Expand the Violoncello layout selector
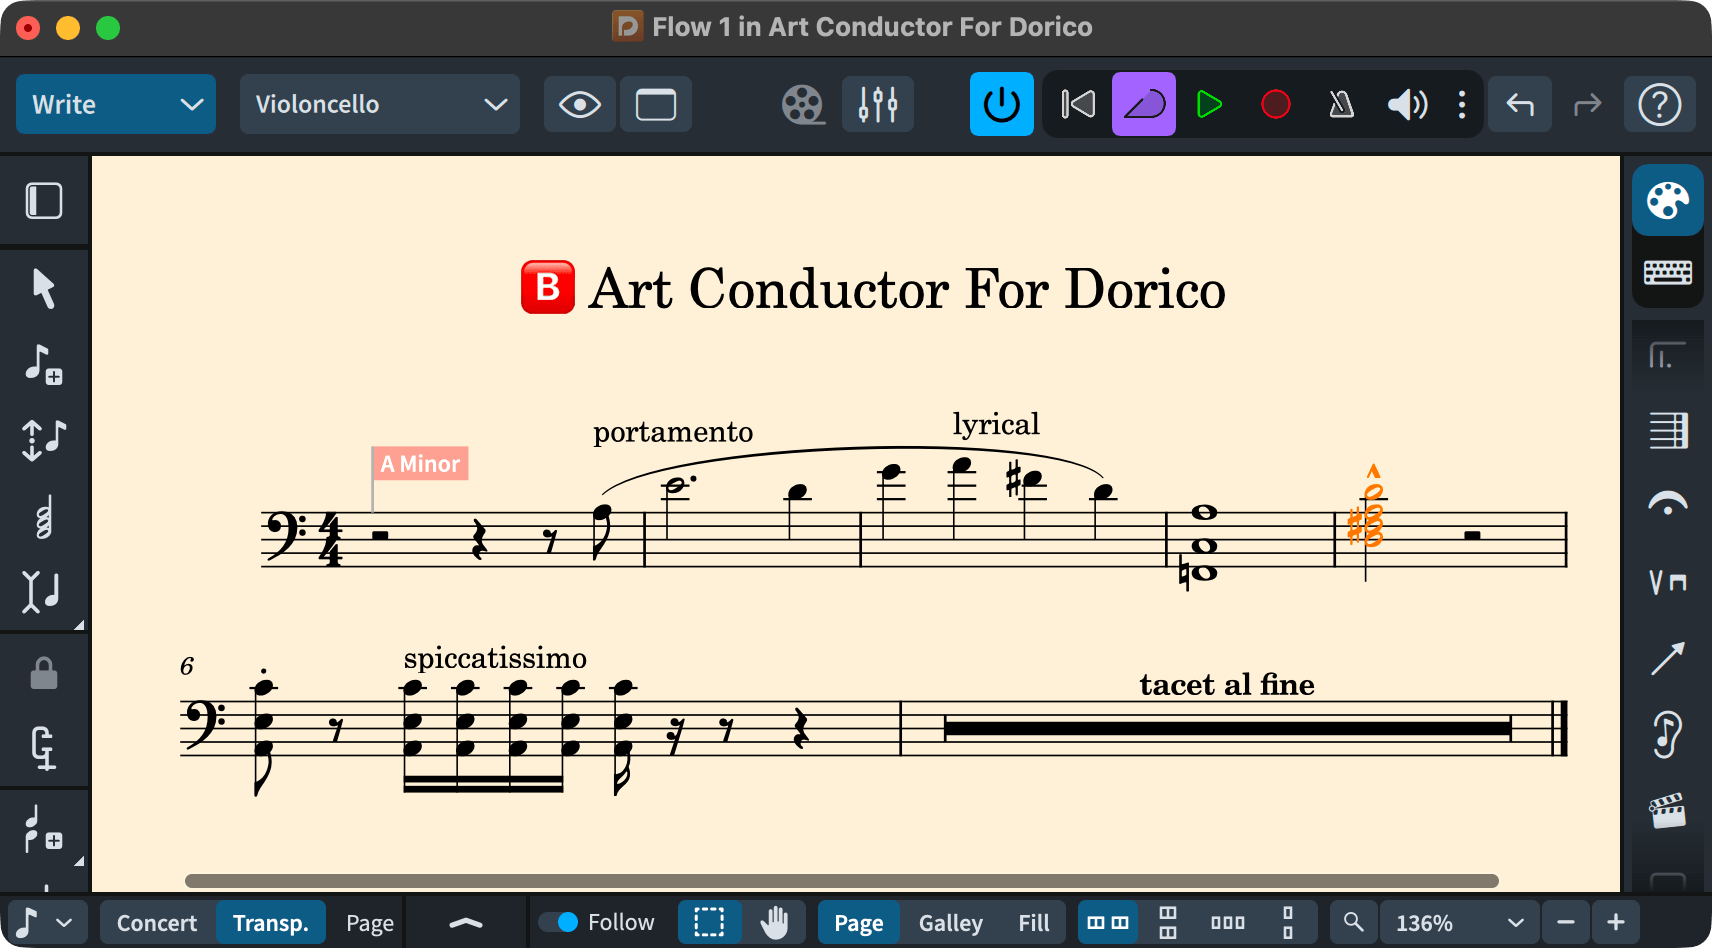1712x948 pixels. [x=379, y=104]
